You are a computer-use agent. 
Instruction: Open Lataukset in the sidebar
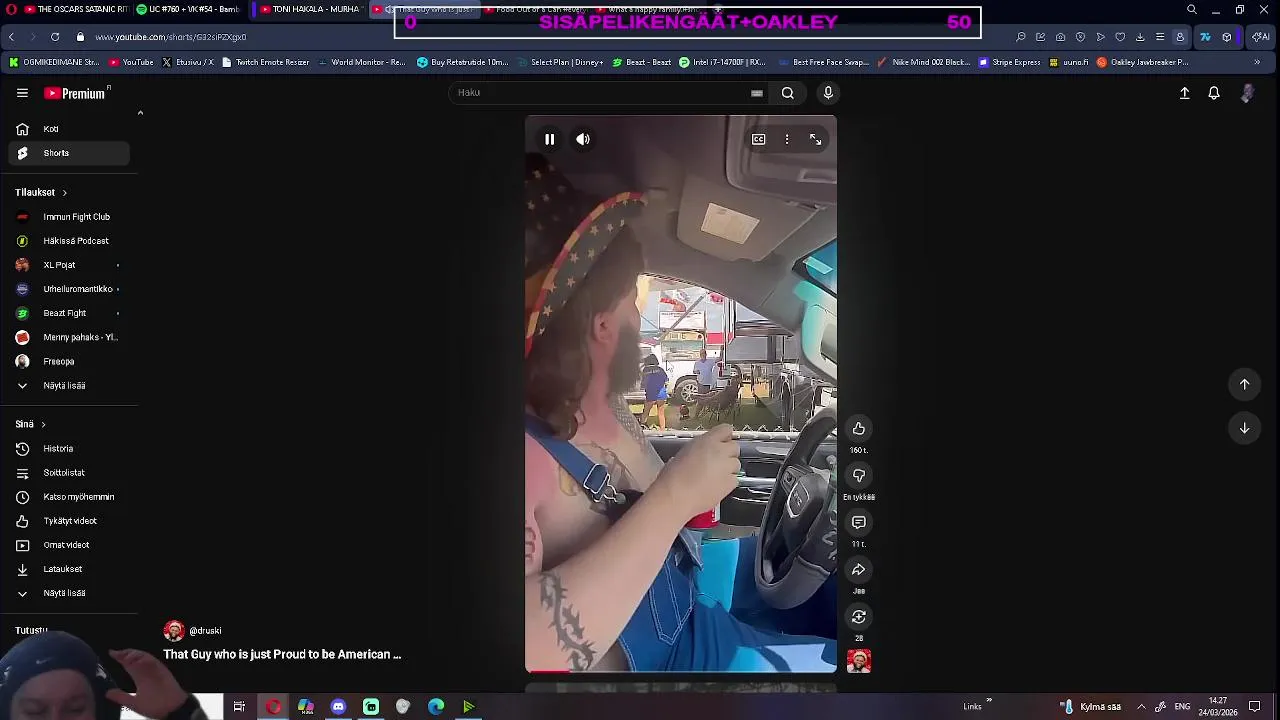click(x=69, y=569)
